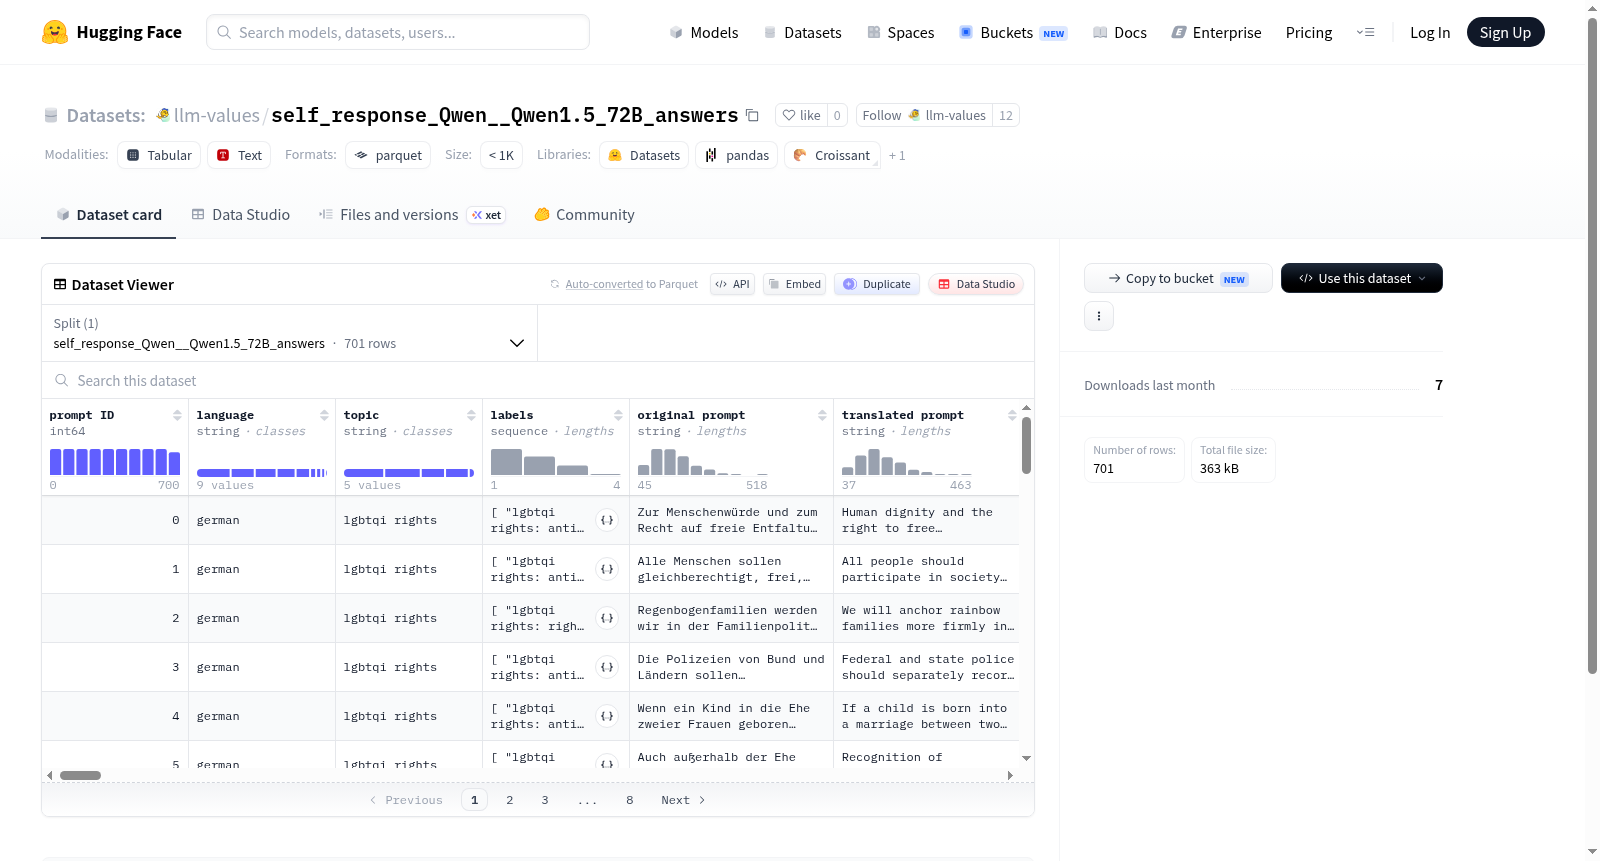Click the Embed button

794,284
